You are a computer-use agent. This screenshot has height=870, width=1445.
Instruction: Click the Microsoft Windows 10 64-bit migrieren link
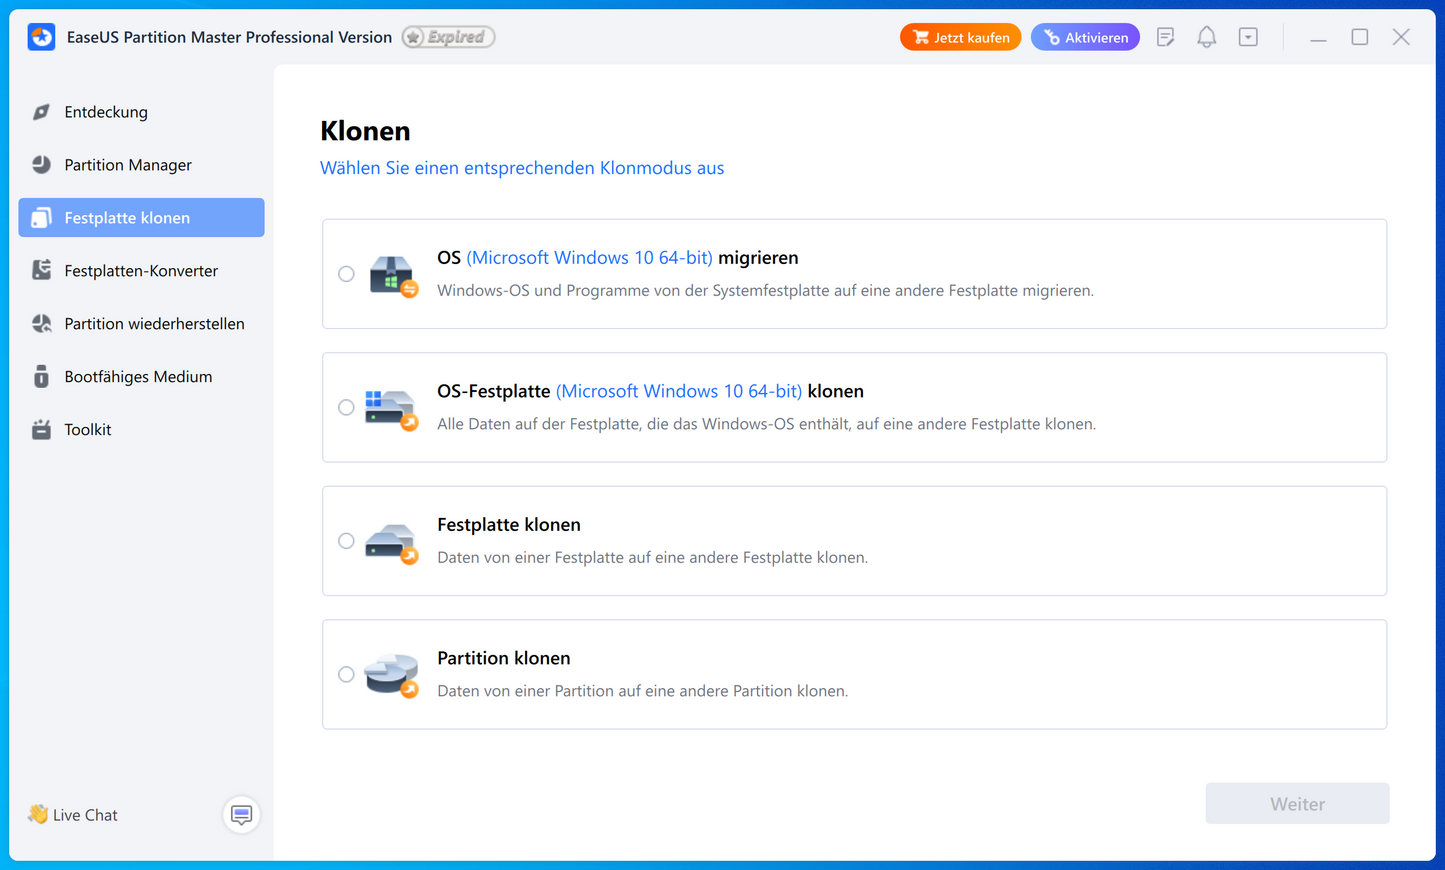[590, 258]
